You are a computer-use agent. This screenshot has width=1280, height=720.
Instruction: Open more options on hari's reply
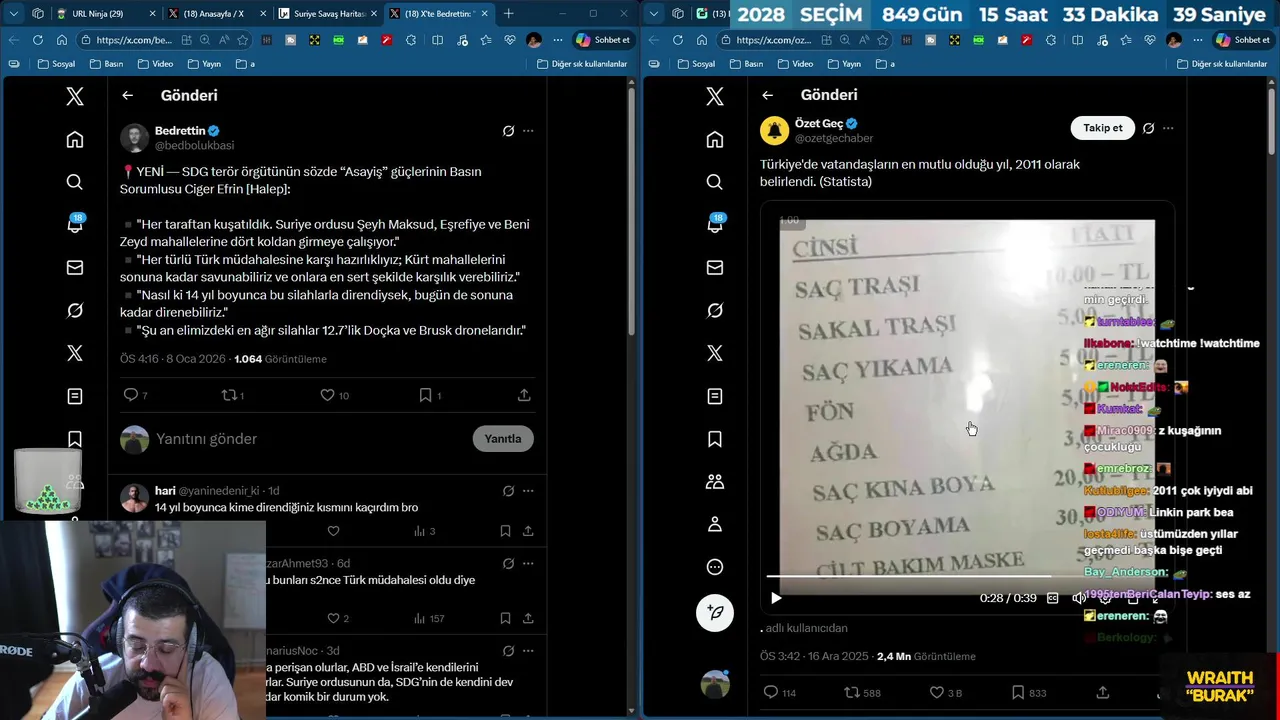pos(528,491)
